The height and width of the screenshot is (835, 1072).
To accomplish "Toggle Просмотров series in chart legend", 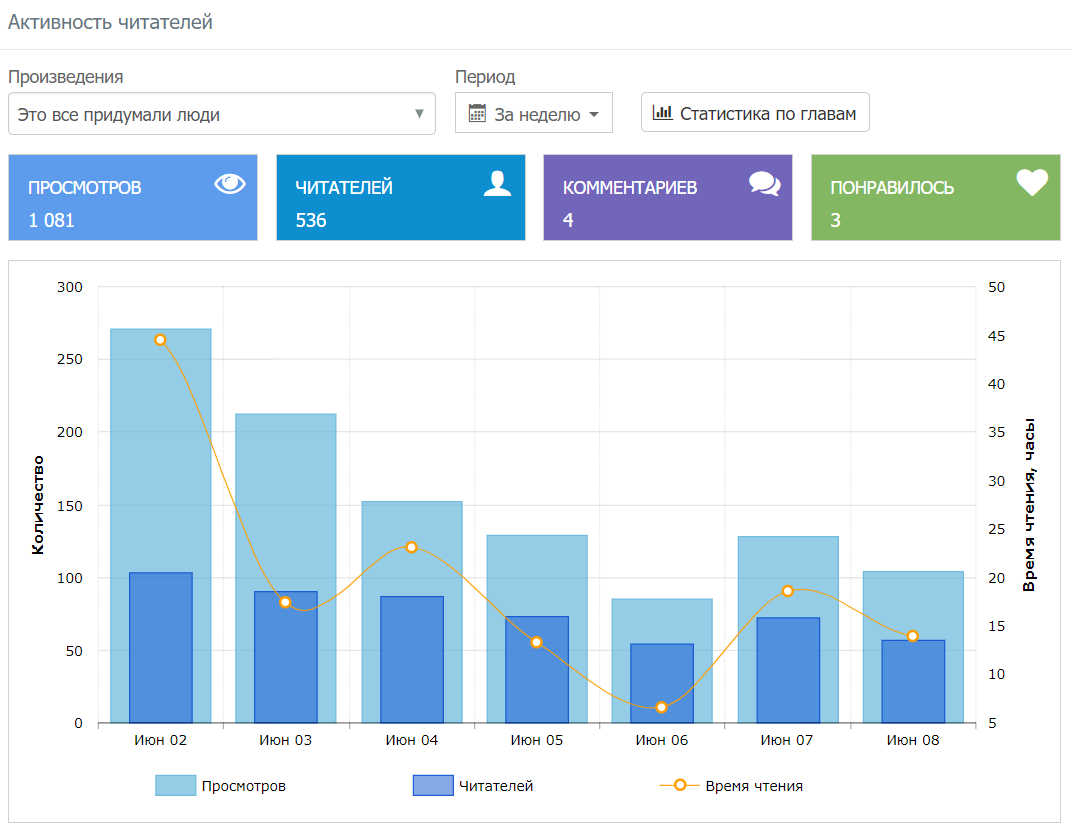I will (221, 786).
